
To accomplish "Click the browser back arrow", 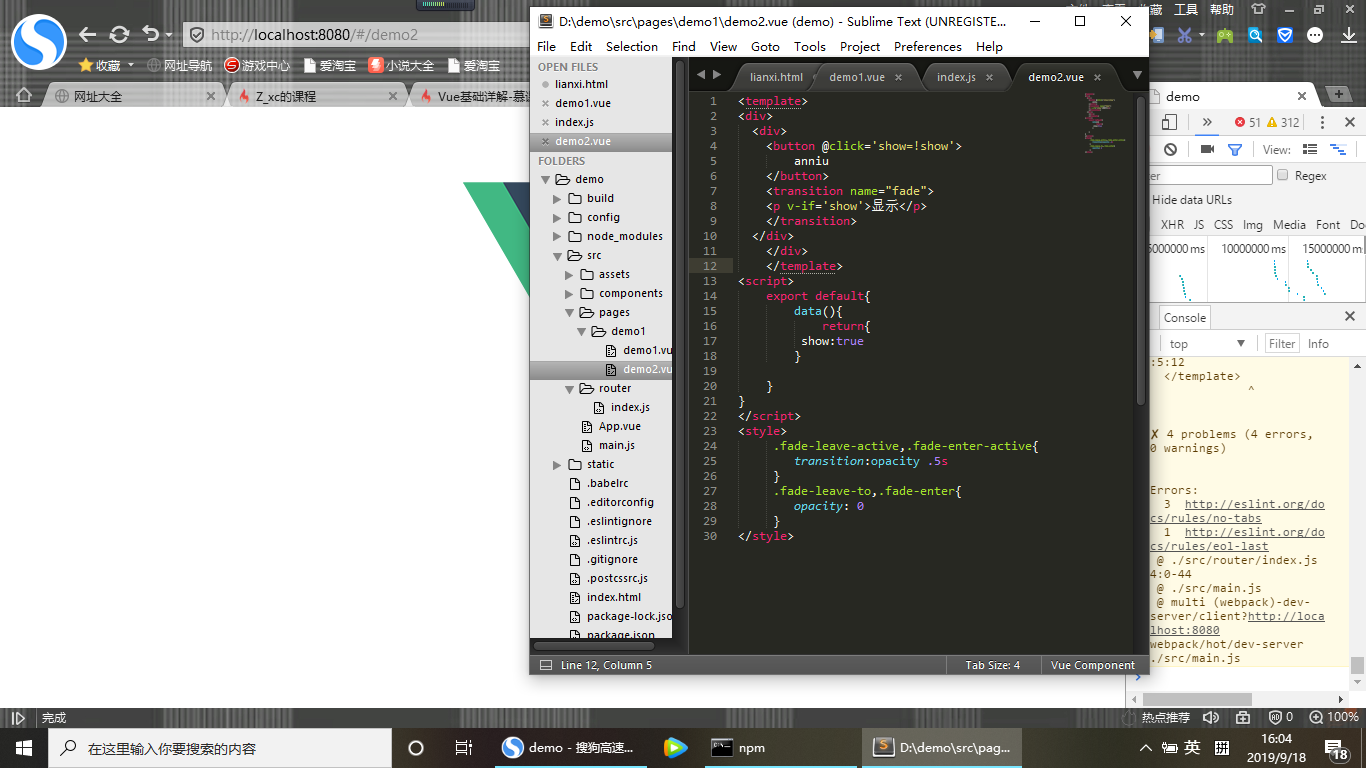I will (x=88, y=34).
